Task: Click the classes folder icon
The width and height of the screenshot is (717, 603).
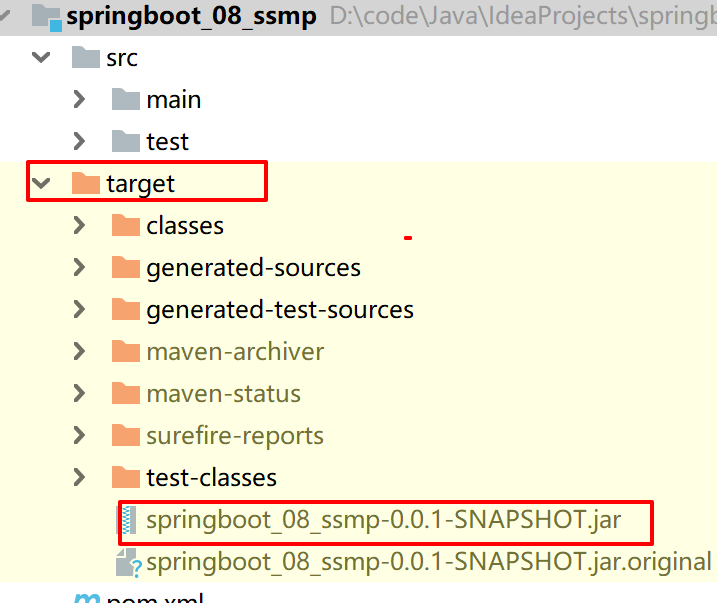Action: [126, 226]
